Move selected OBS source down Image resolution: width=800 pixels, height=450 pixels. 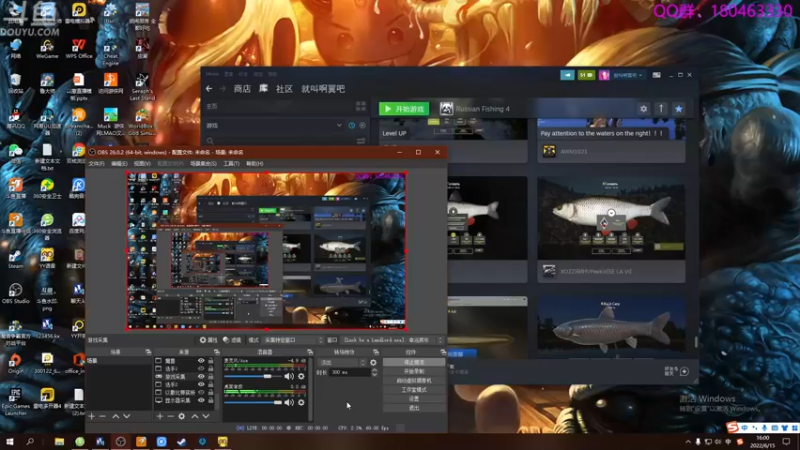(x=206, y=416)
